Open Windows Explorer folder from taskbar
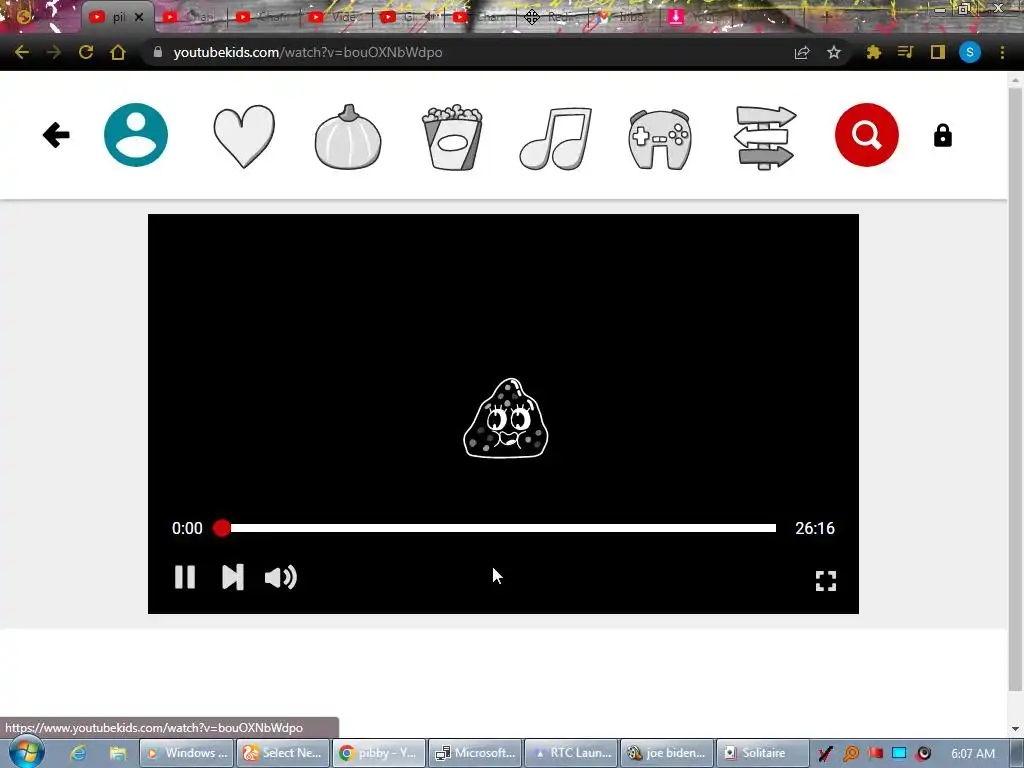Screen dimensions: 1024x768 point(118,753)
